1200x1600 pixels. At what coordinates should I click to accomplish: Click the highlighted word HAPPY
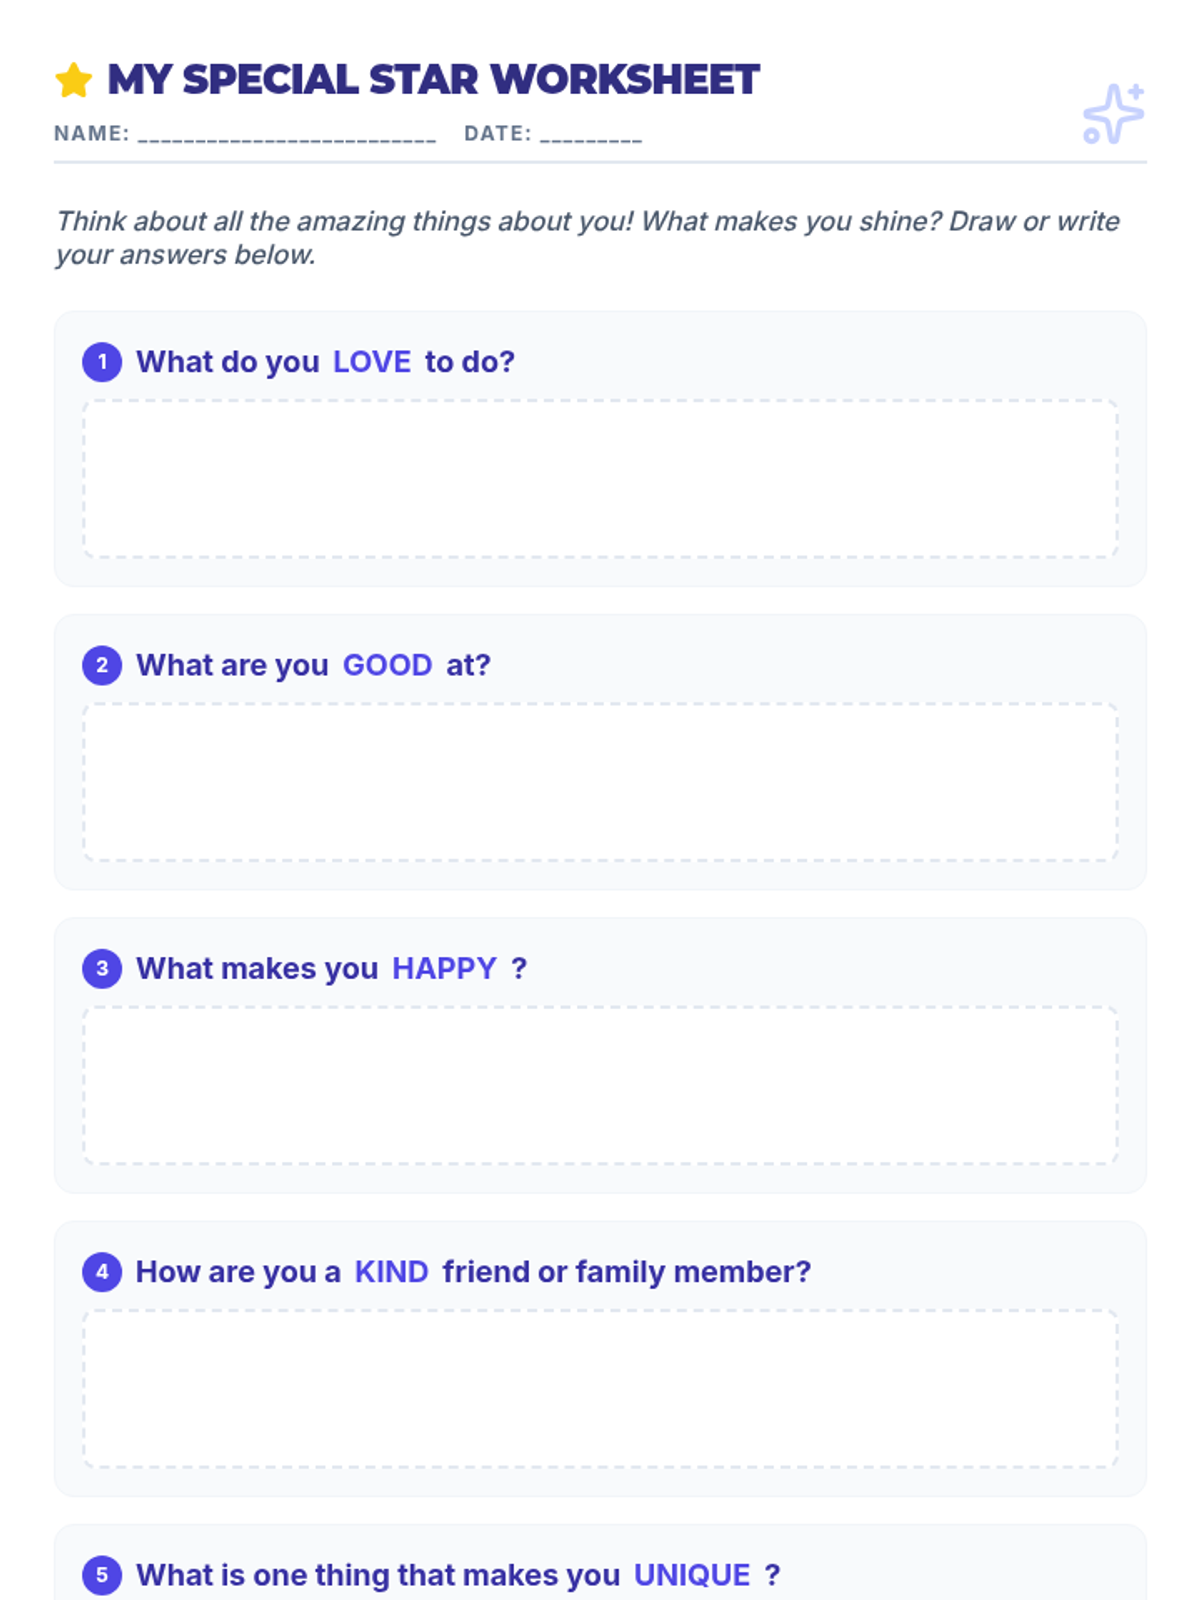(x=444, y=968)
